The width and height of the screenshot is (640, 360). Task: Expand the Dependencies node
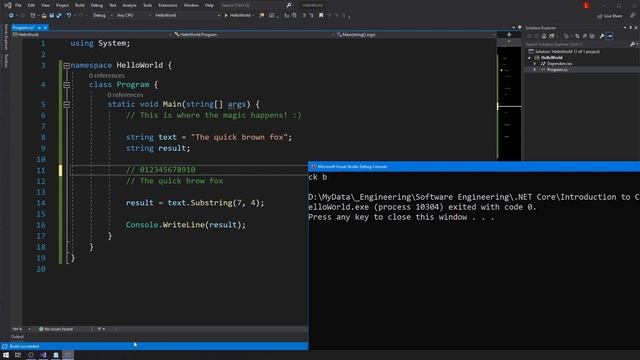click(x=535, y=64)
